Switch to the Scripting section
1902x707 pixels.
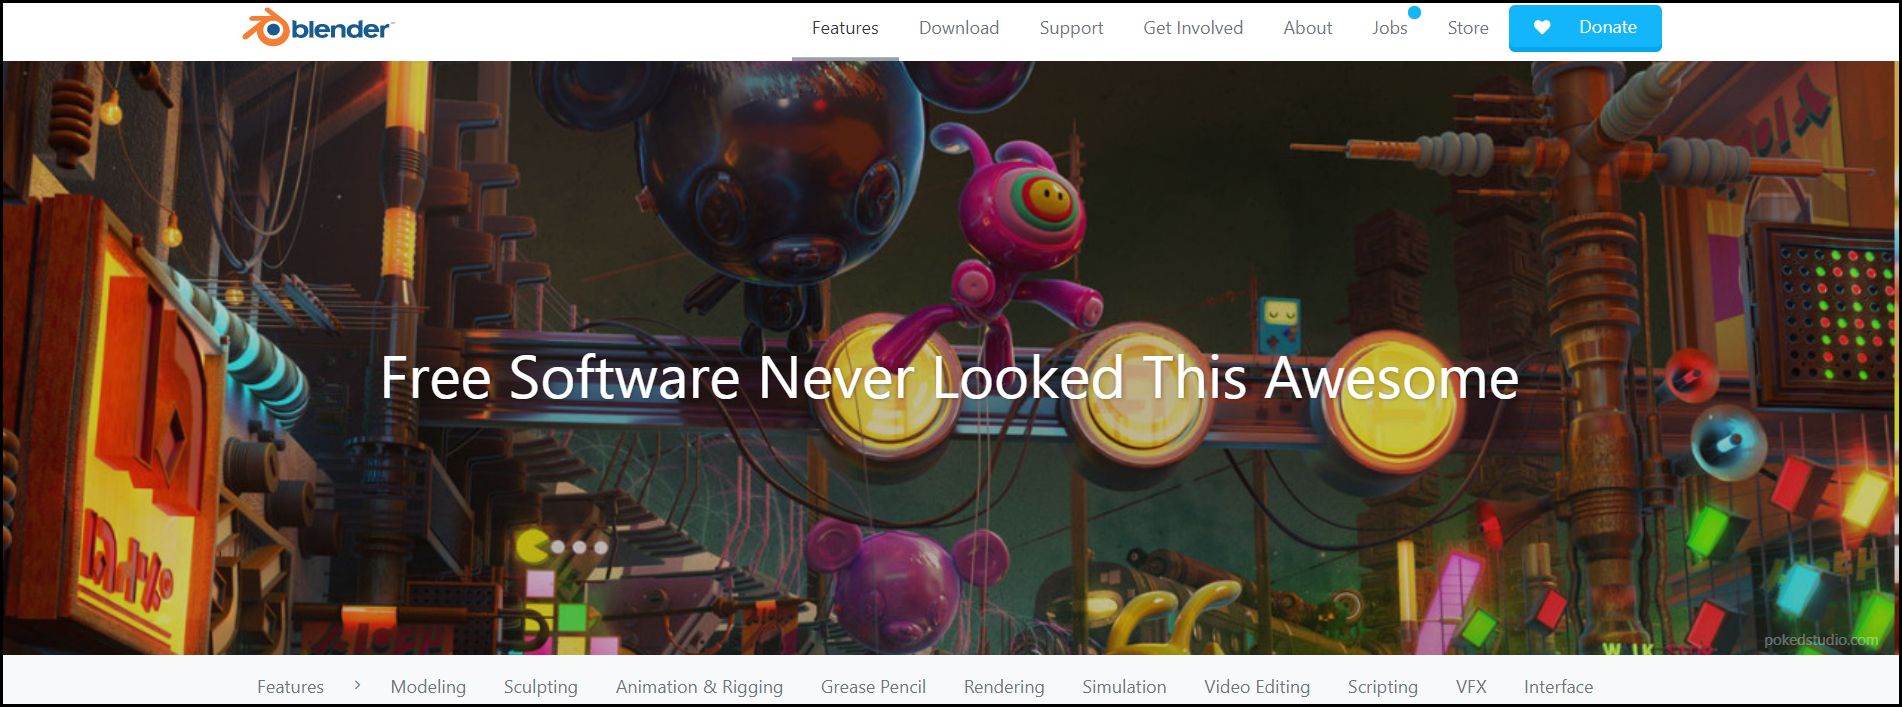pyautogui.click(x=1383, y=687)
